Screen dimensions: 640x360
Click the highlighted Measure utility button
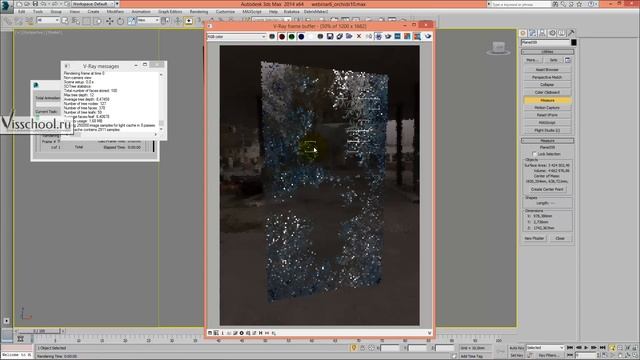547,100
